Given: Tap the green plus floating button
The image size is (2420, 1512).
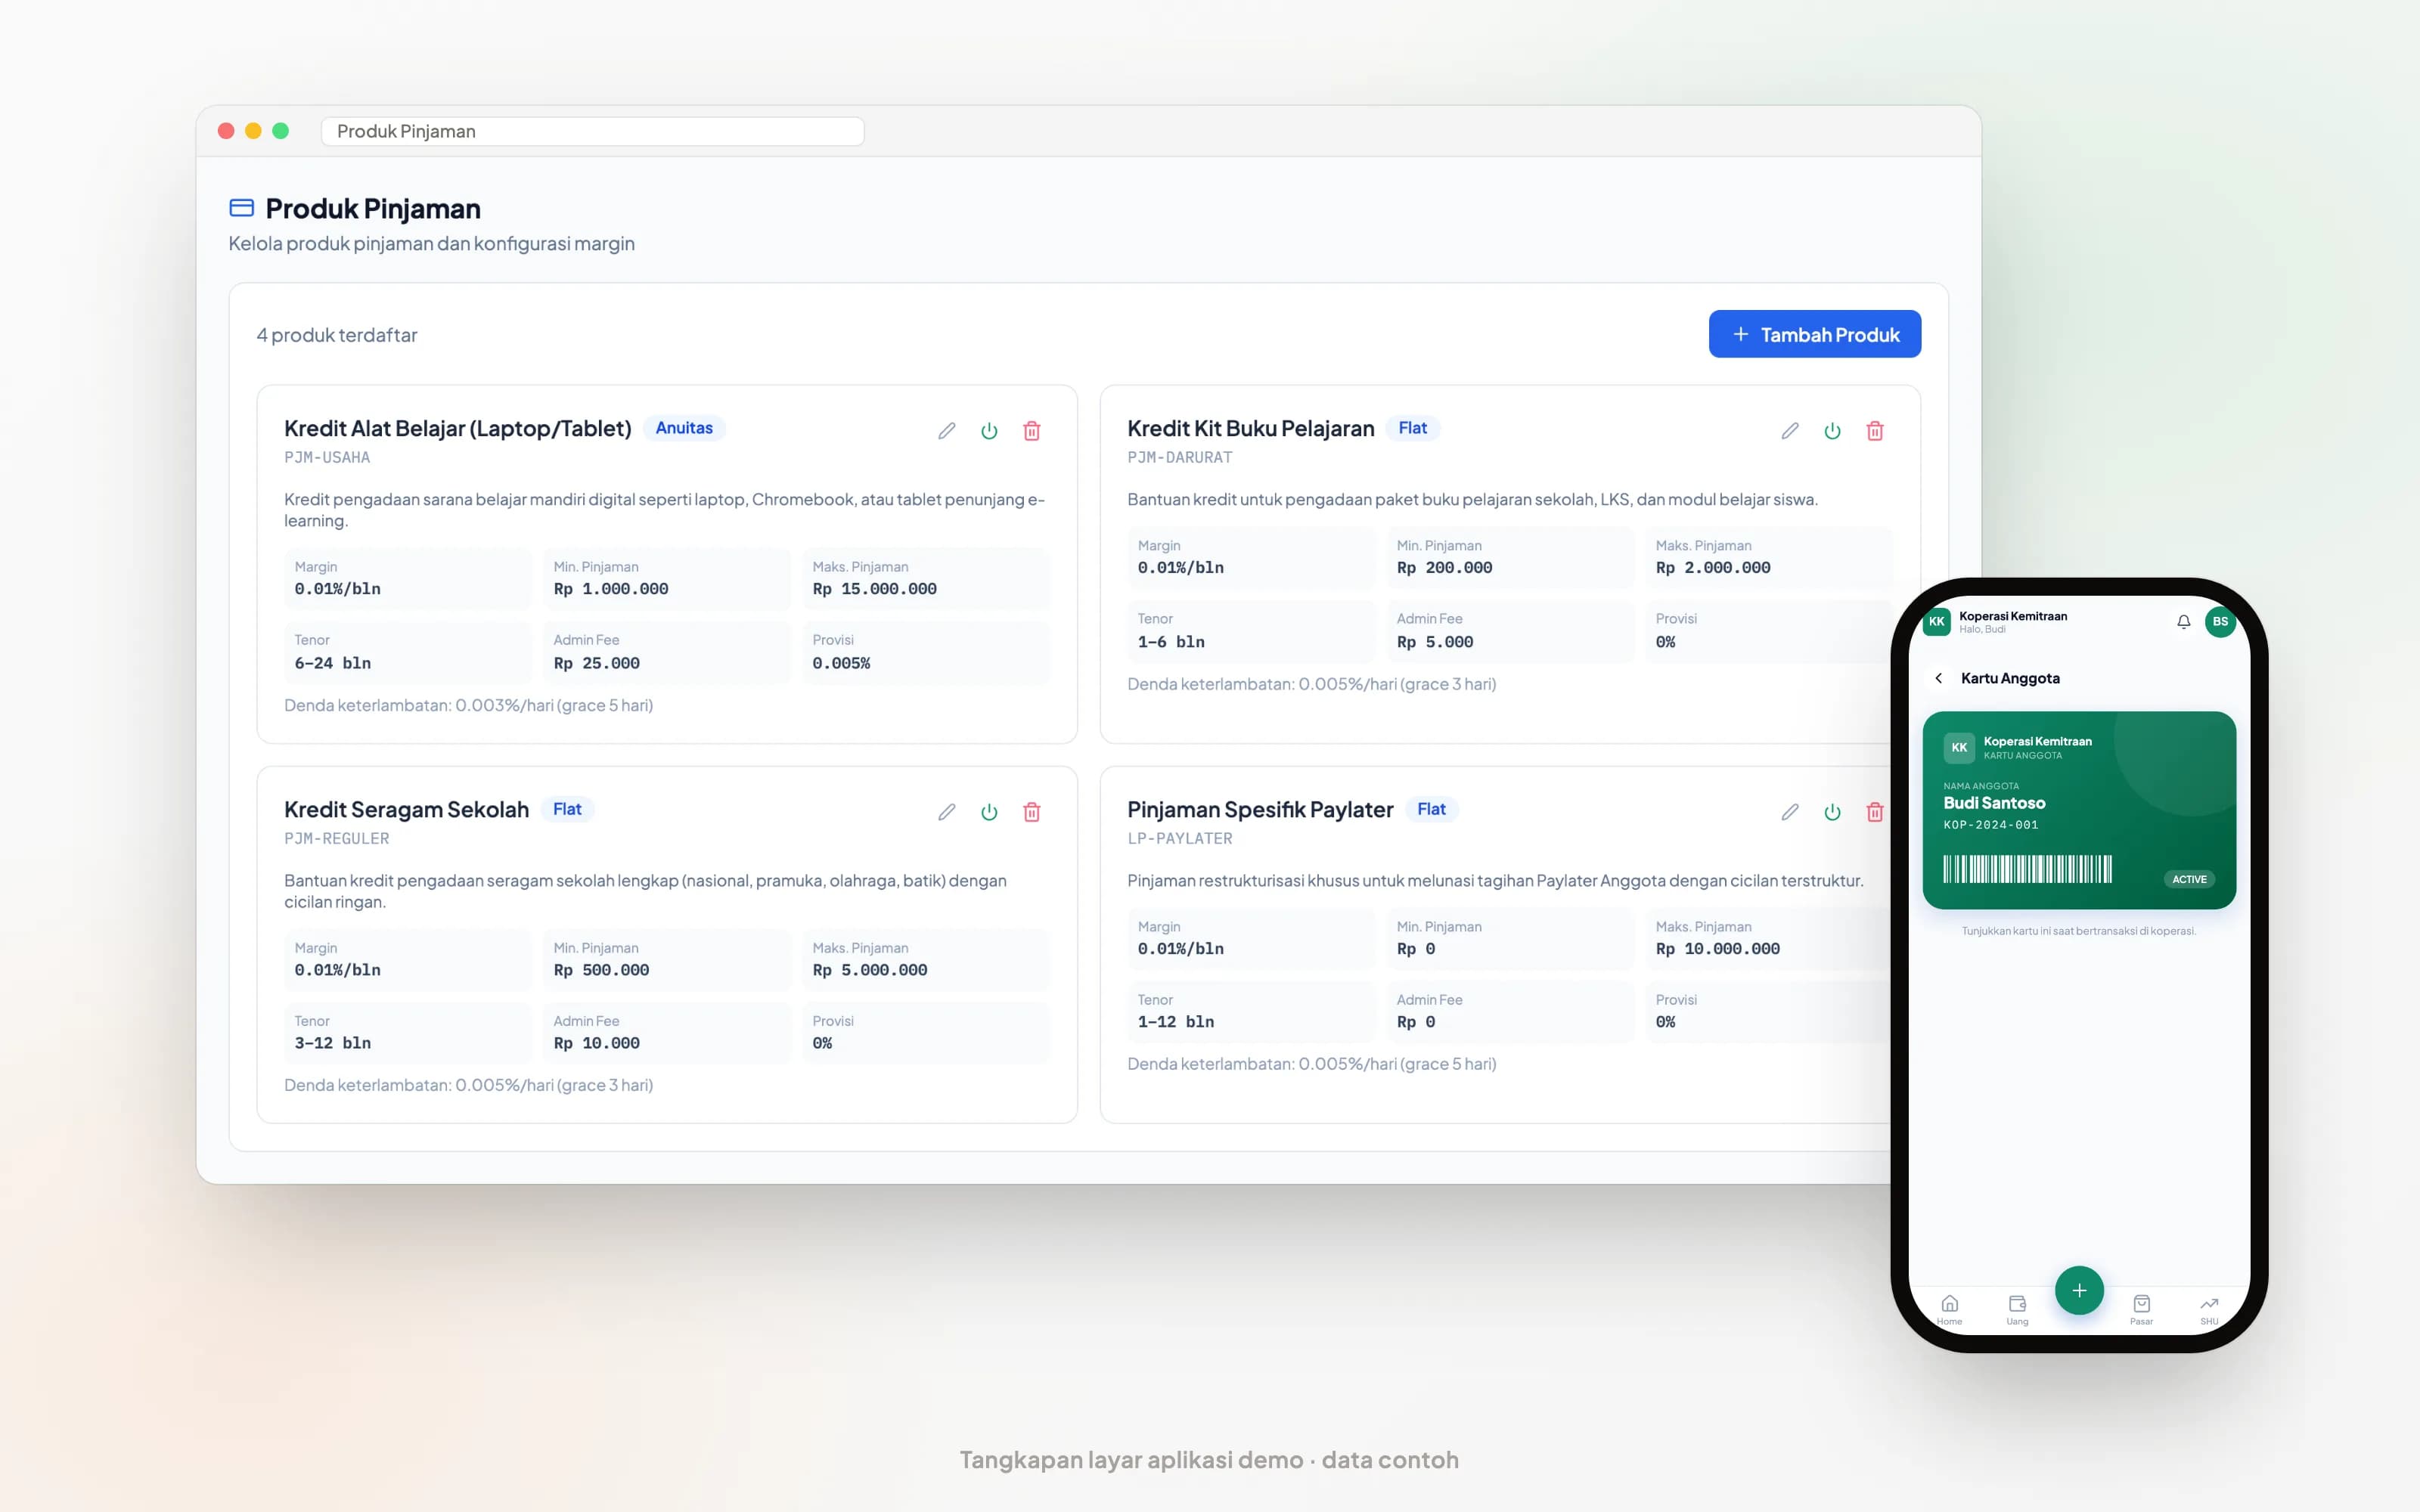Looking at the screenshot, I should tap(2079, 1290).
